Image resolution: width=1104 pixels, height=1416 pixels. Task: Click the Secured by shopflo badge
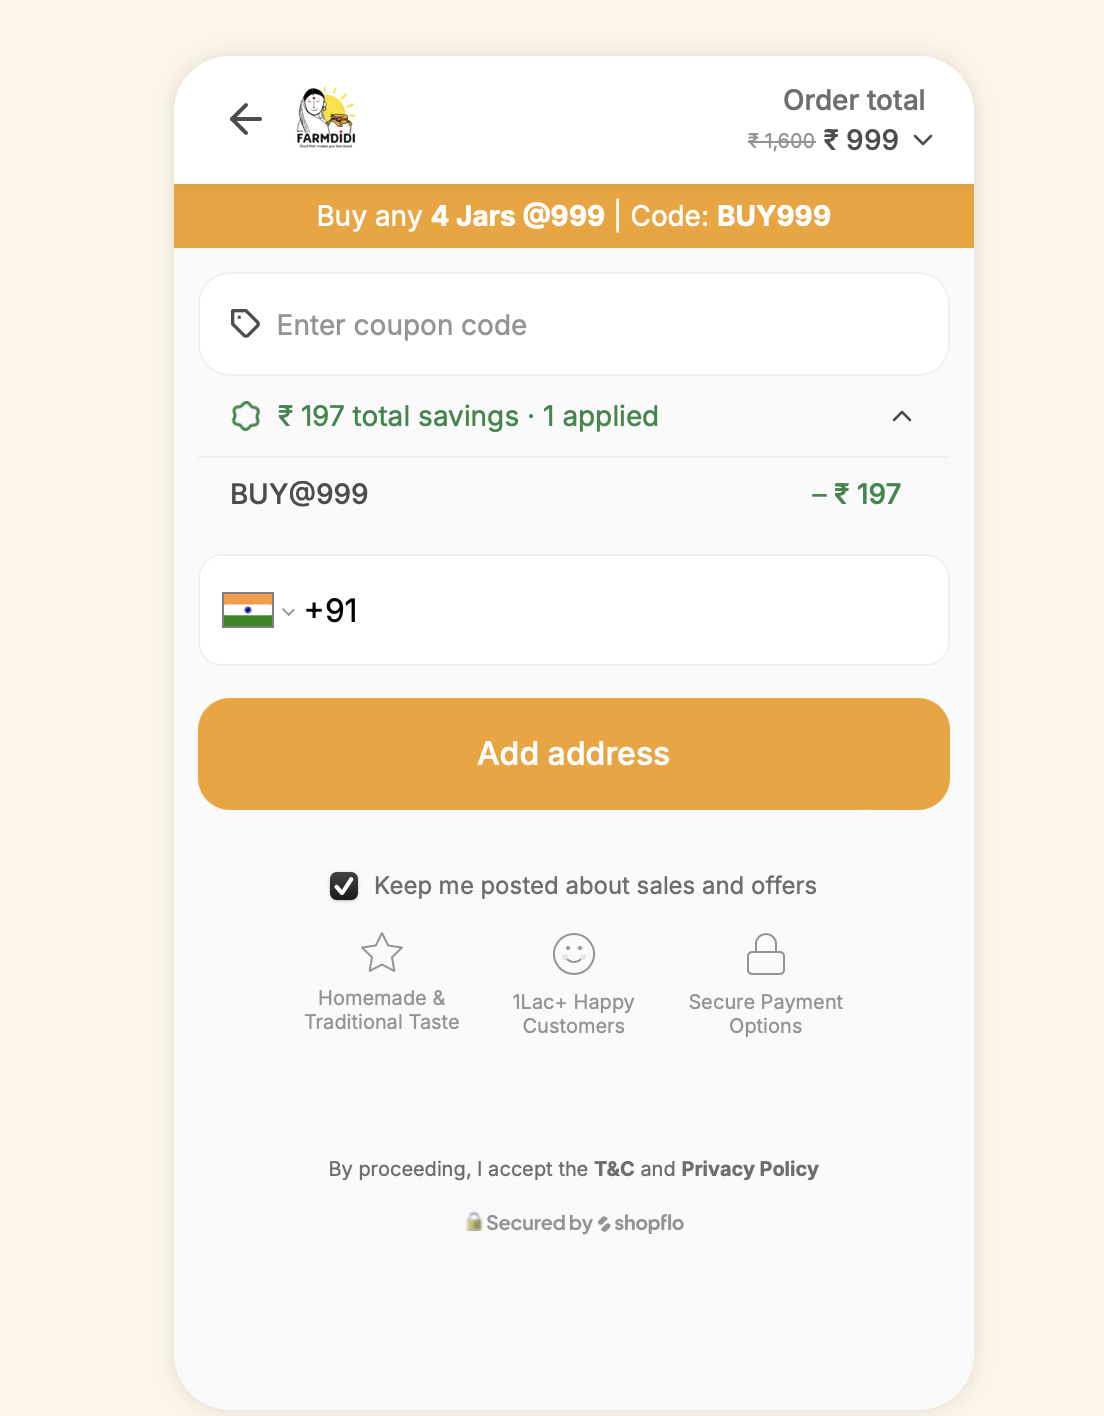click(x=575, y=1223)
